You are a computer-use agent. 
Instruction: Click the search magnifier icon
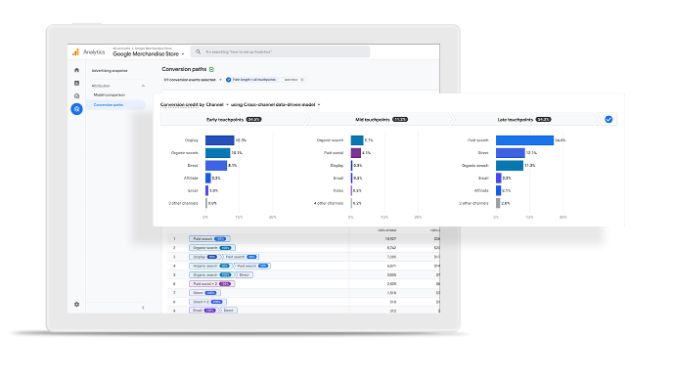coord(198,52)
